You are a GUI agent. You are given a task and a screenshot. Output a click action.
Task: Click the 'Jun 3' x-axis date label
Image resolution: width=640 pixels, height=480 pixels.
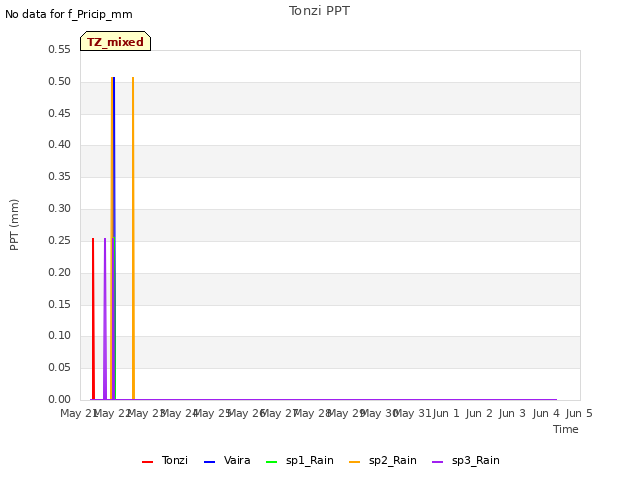(513, 413)
